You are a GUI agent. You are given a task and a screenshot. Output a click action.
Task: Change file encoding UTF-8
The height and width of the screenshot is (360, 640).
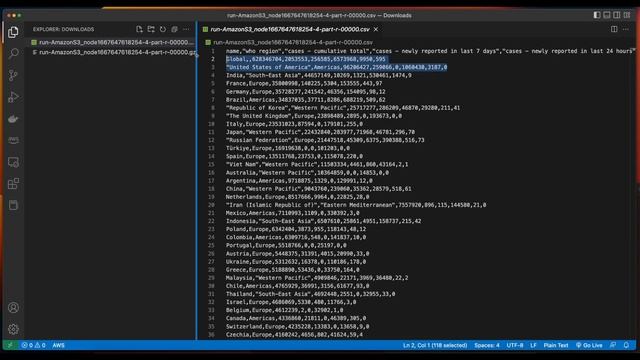tap(515, 345)
